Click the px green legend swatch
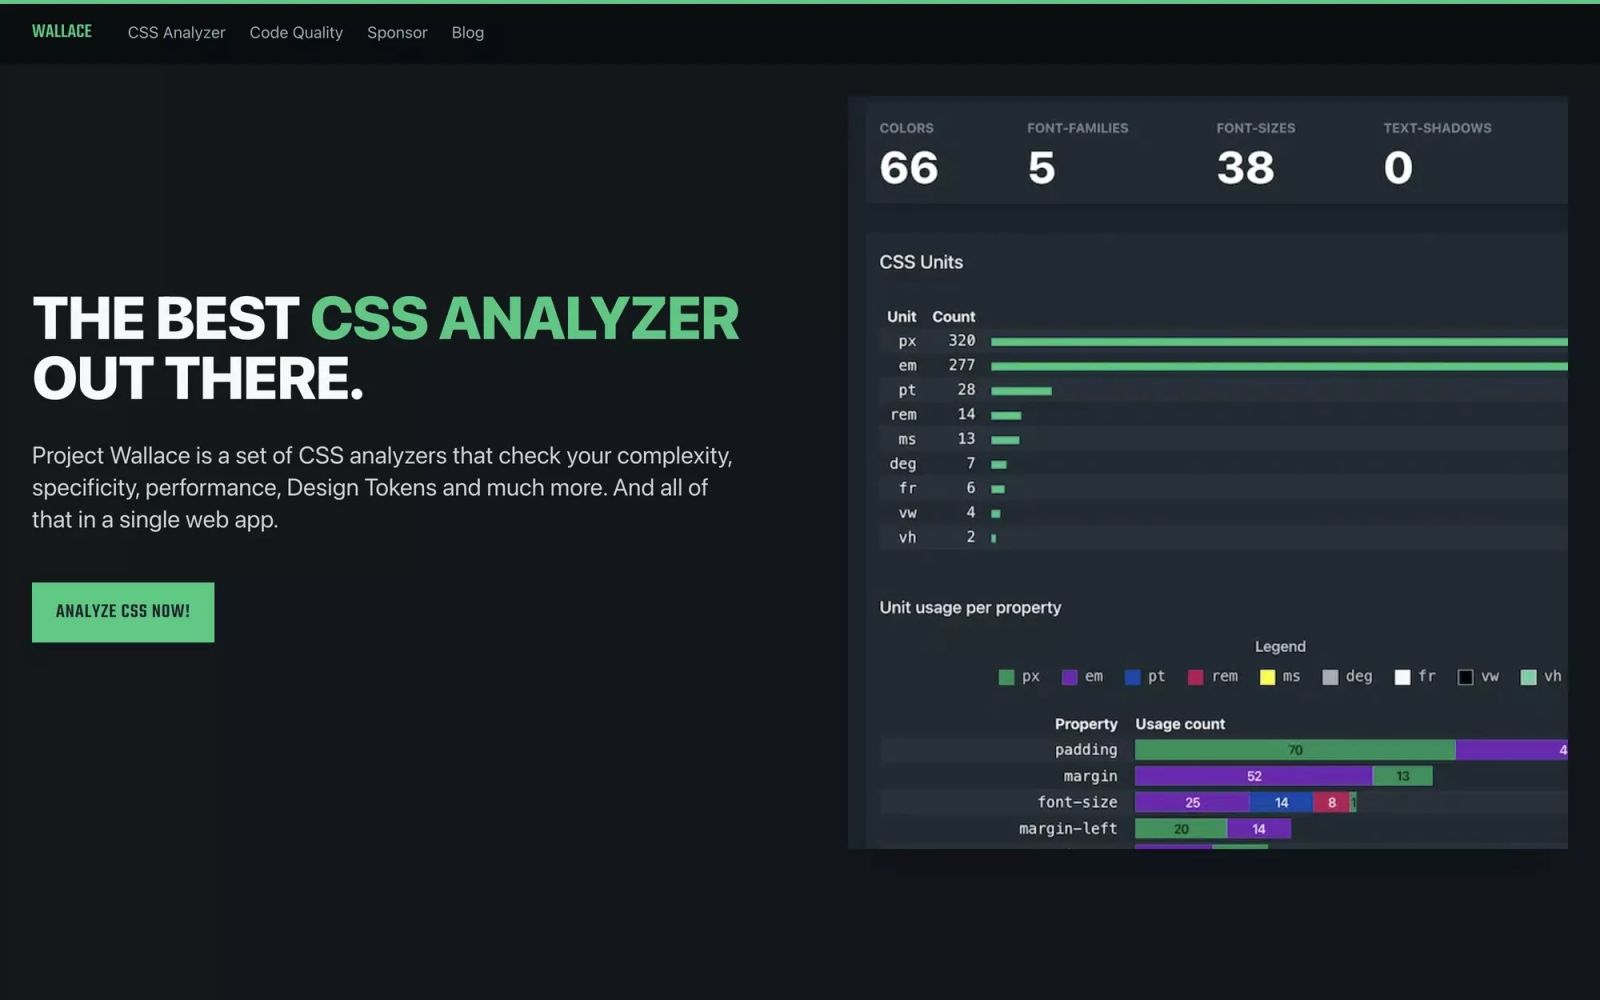The width and height of the screenshot is (1600, 1000). tap(1006, 677)
